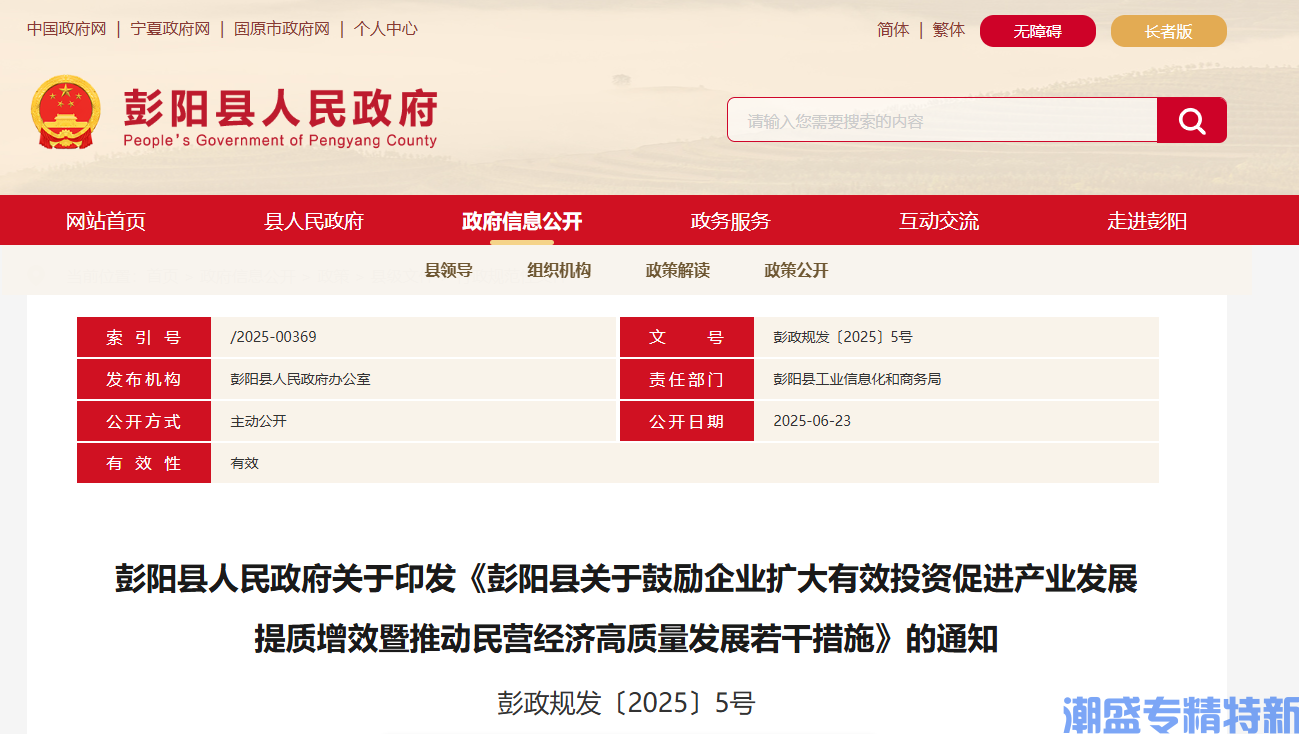
Task: Click the article headline about 彭阳县人民政府关于印发
Action: [x=626, y=608]
